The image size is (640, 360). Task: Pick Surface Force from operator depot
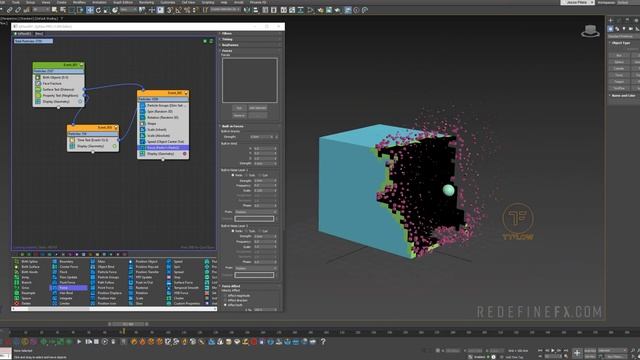(x=180, y=282)
